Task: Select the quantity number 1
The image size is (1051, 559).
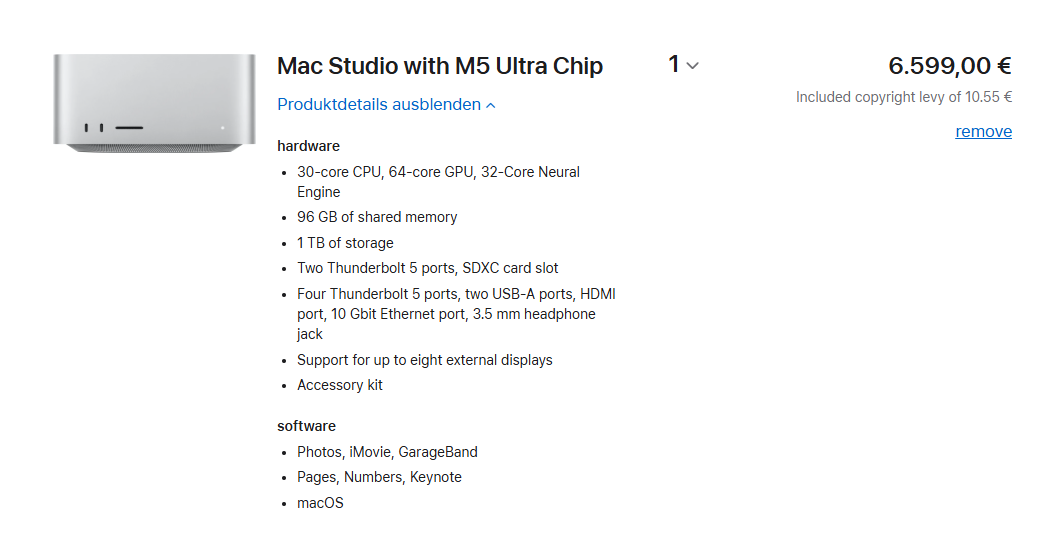Action: click(674, 64)
